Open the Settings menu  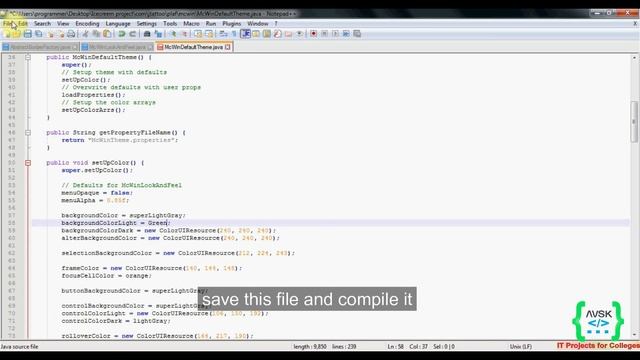147,24
